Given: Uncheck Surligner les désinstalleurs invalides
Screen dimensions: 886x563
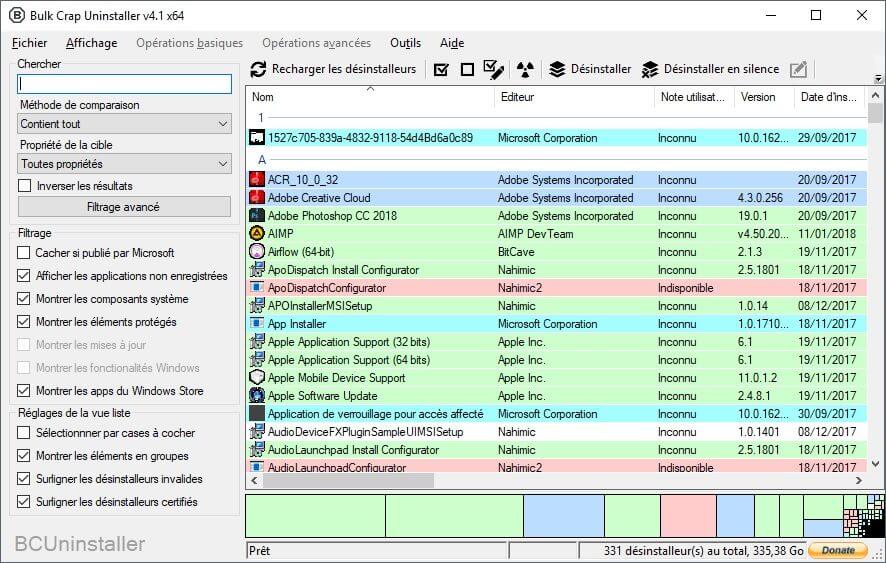Looking at the screenshot, I should point(23,479).
